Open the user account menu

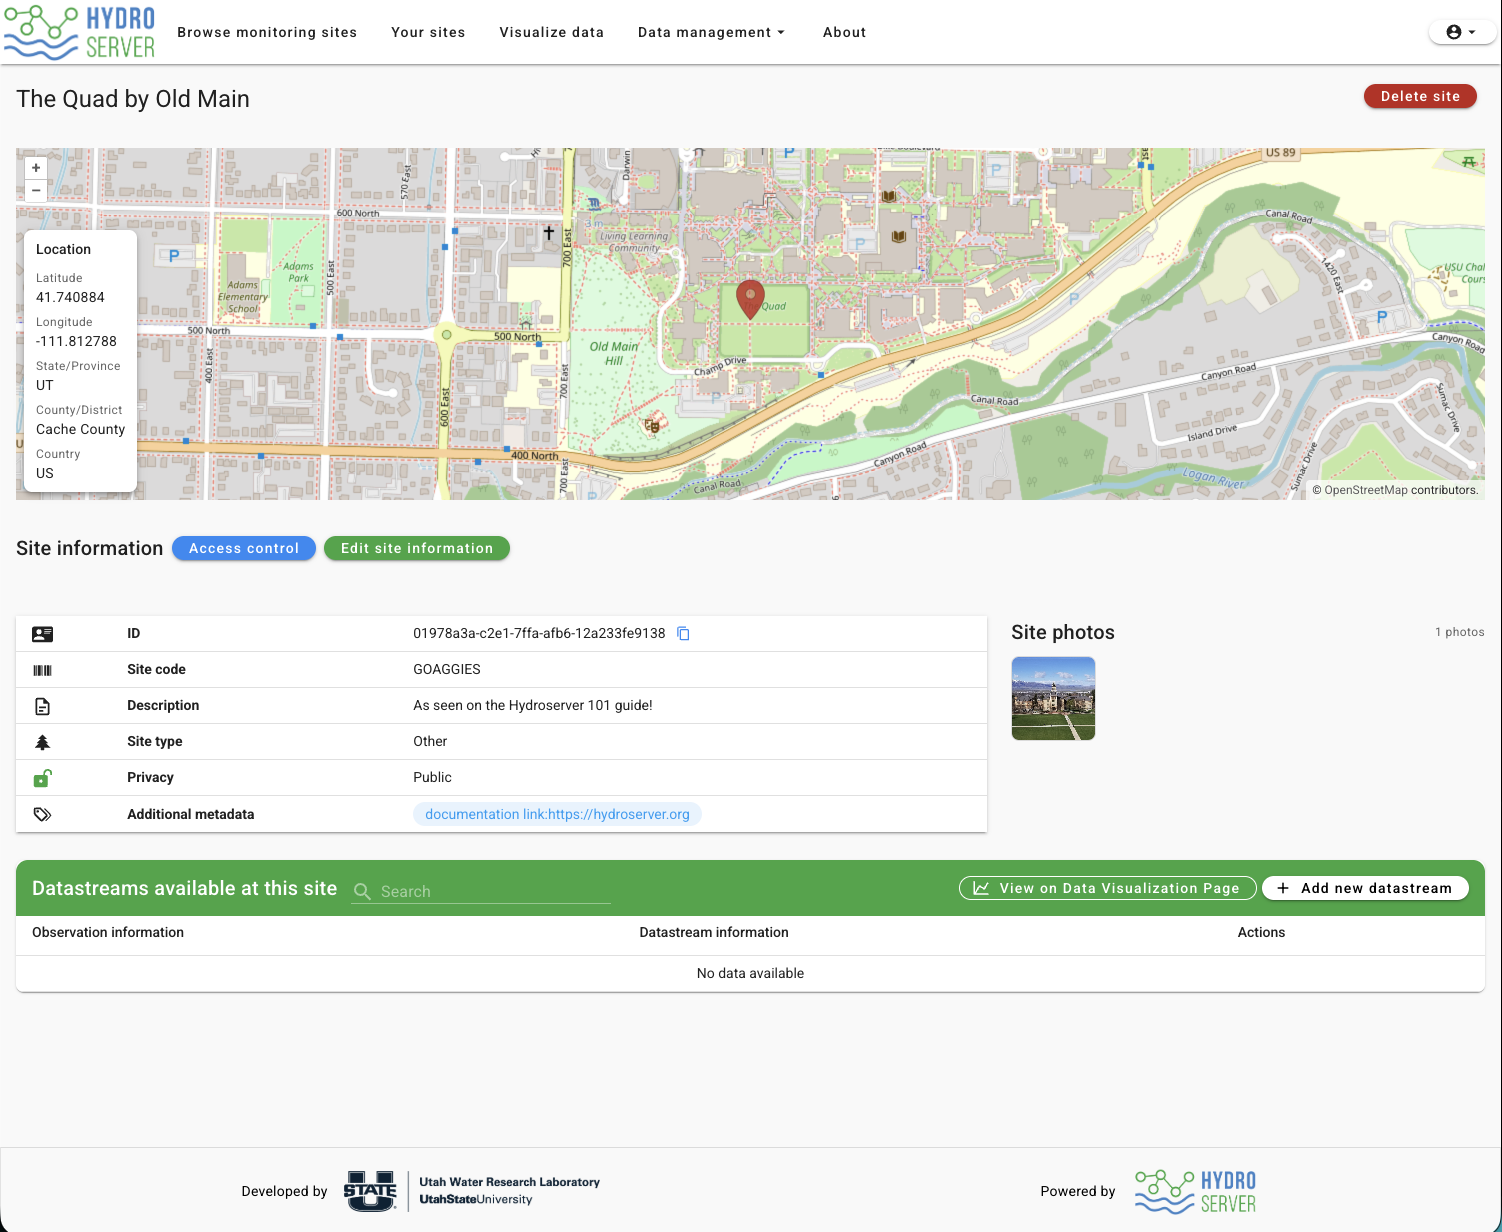pyautogui.click(x=1461, y=32)
